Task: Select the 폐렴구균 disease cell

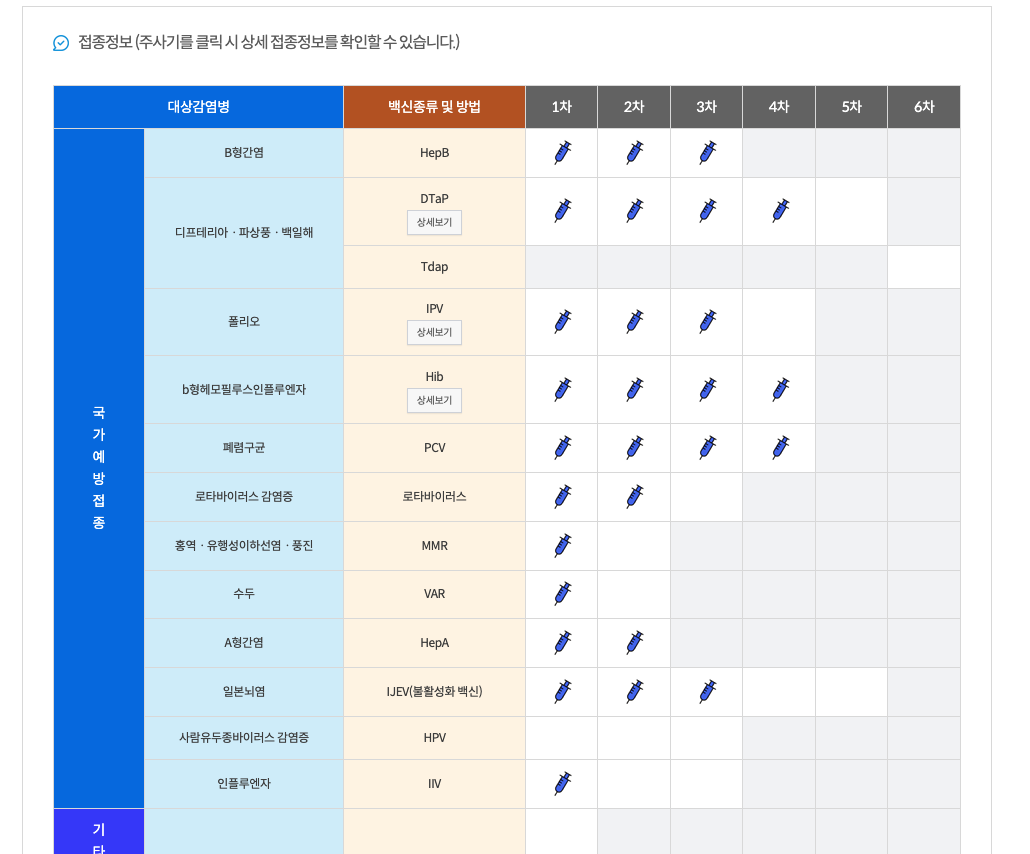Action: pos(244,448)
